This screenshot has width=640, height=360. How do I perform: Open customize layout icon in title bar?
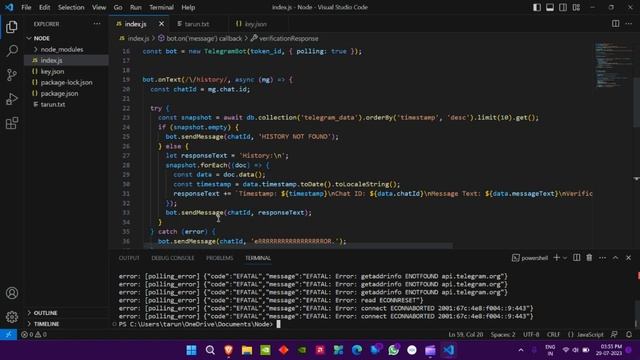(576, 7)
